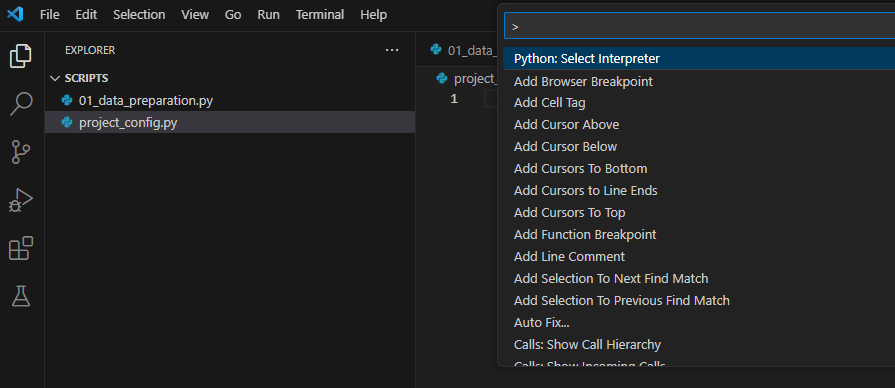Open the Selection menu
The height and width of the screenshot is (388, 895).
click(139, 15)
